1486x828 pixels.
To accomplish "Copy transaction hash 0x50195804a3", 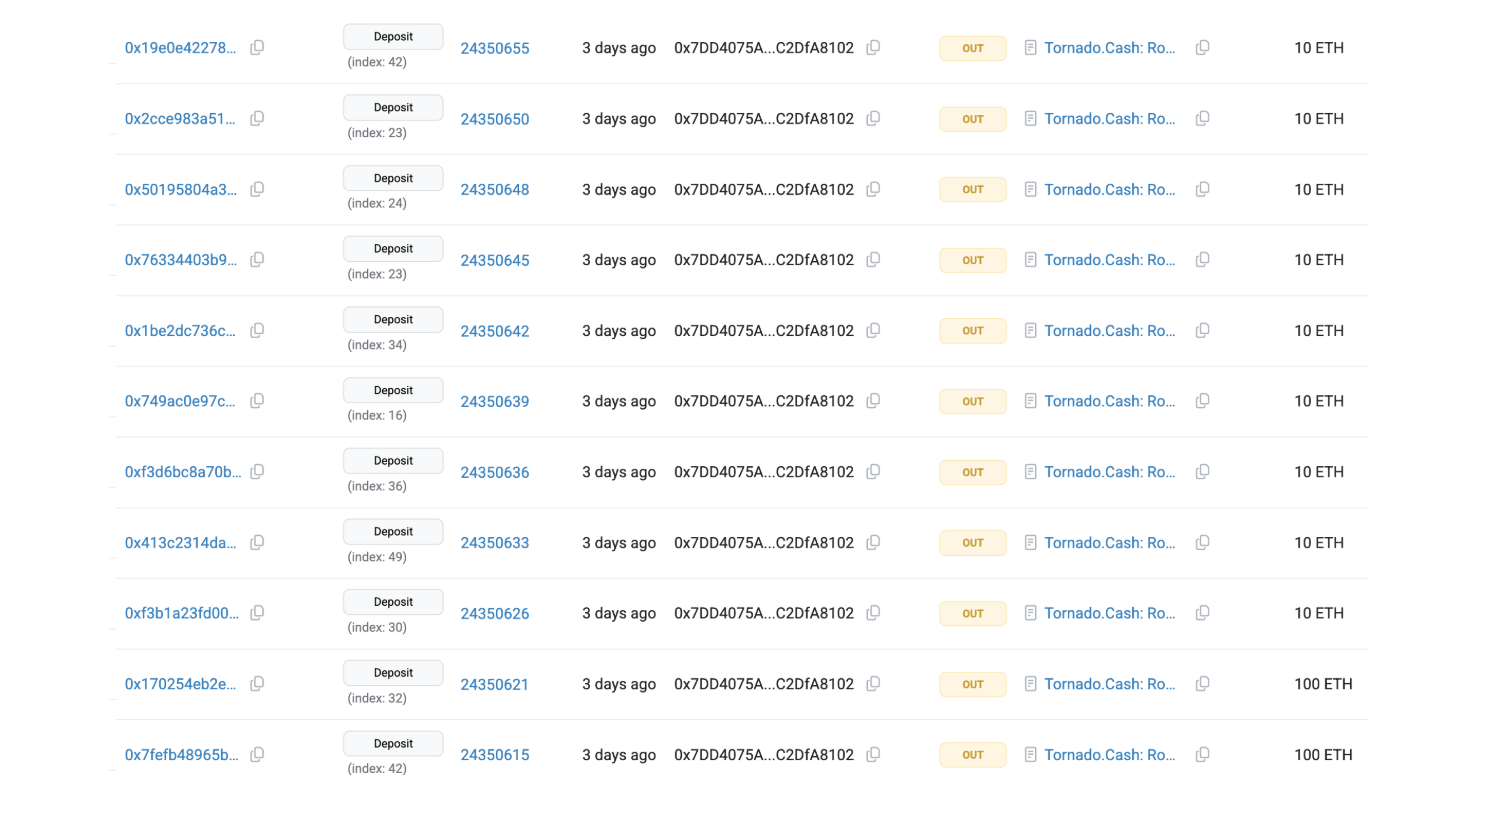I will pos(257,189).
